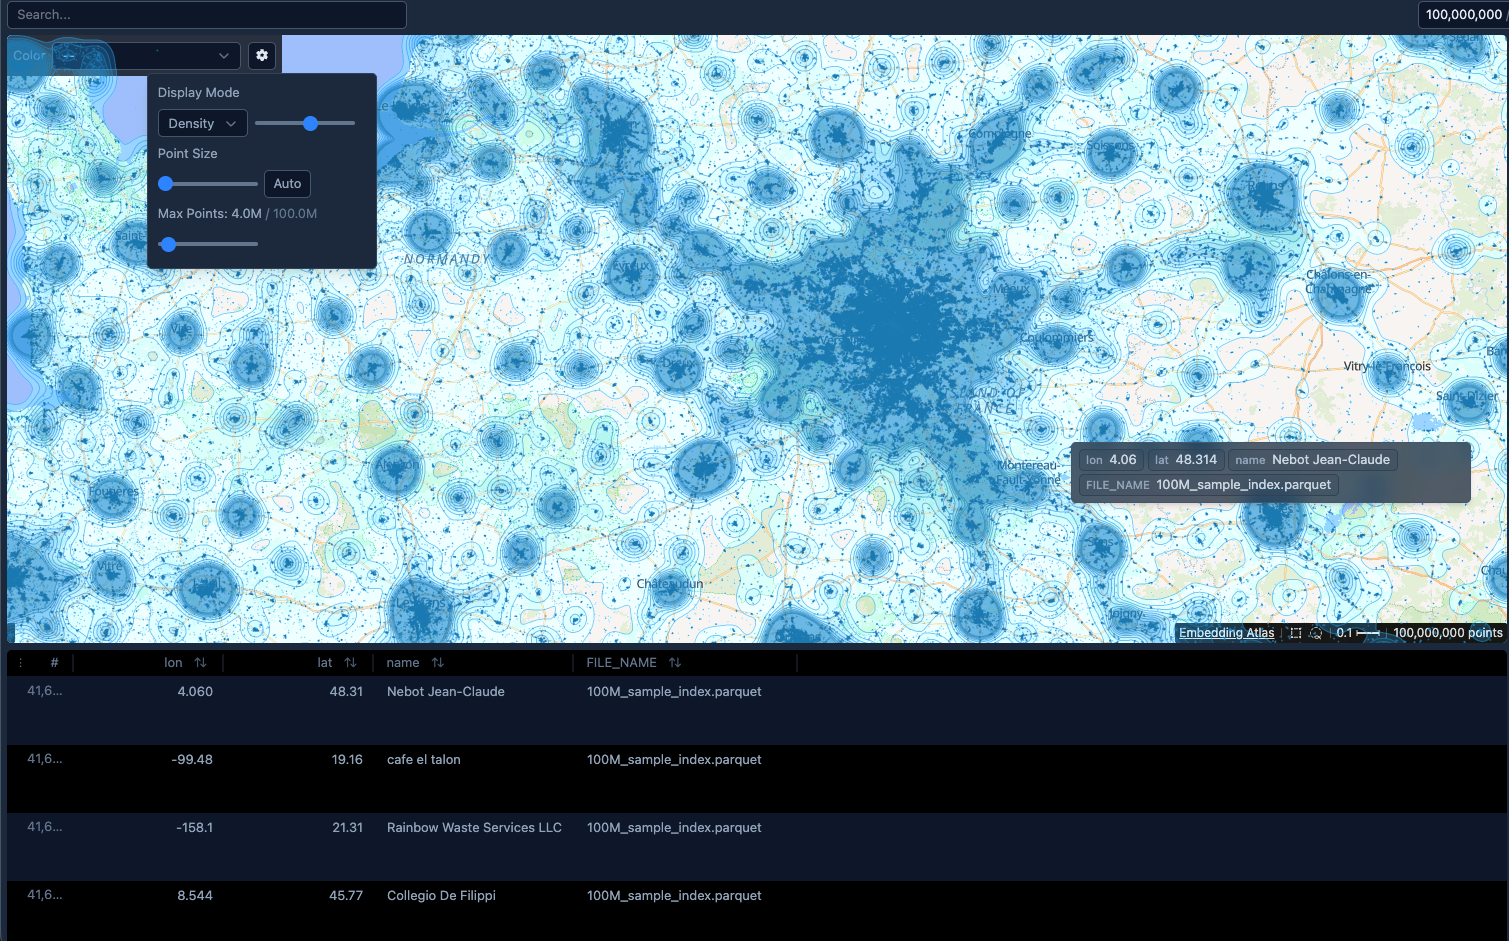Sort table by FILE_NAME column
Viewport: 1509px width, 941px height.
point(675,663)
